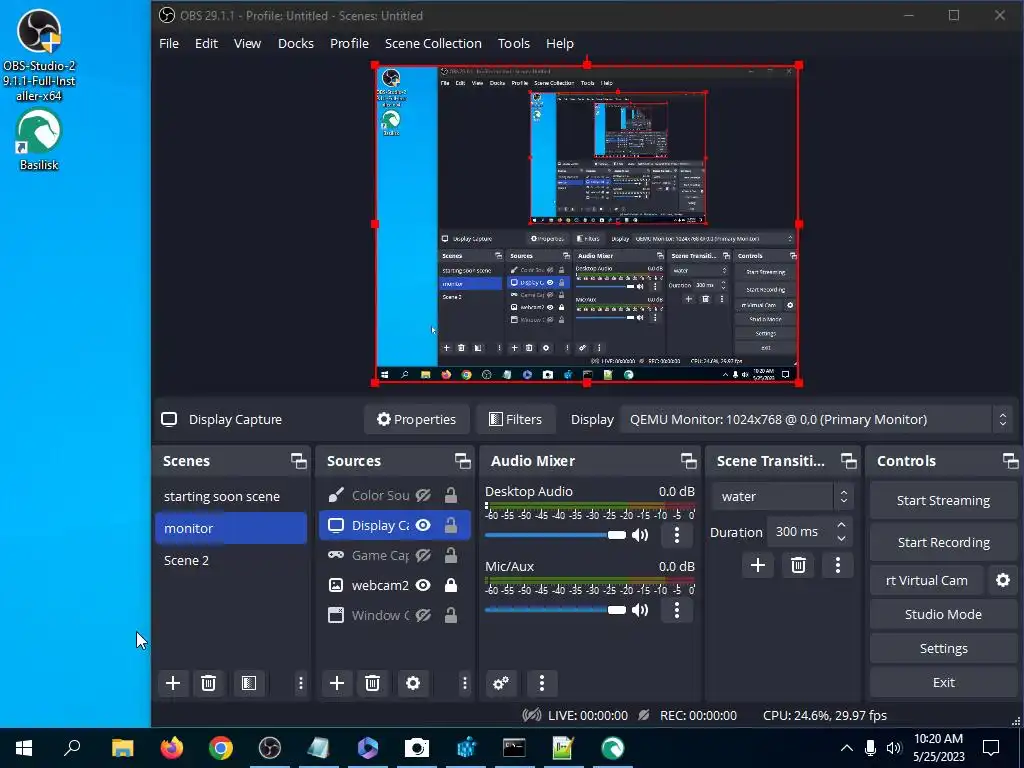Increase transition duration with up arrow

841,525
